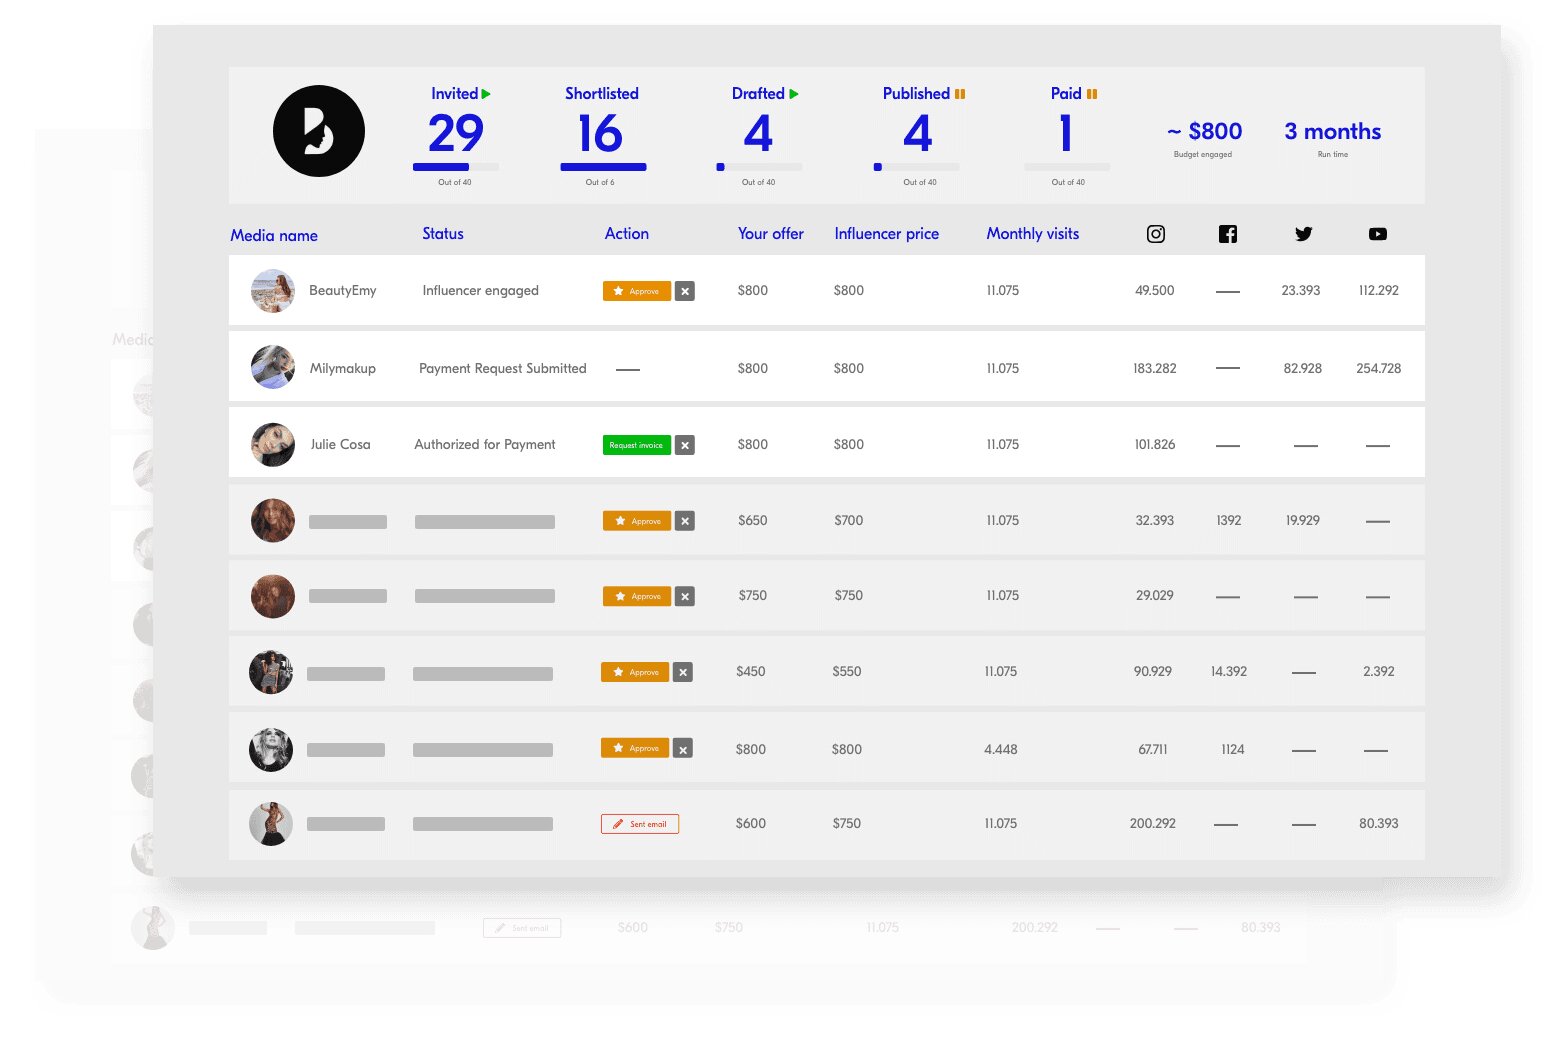The width and height of the screenshot is (1556, 1046).
Task: Click BeautyEmy's Instagram count 49.500
Action: [x=1155, y=291]
